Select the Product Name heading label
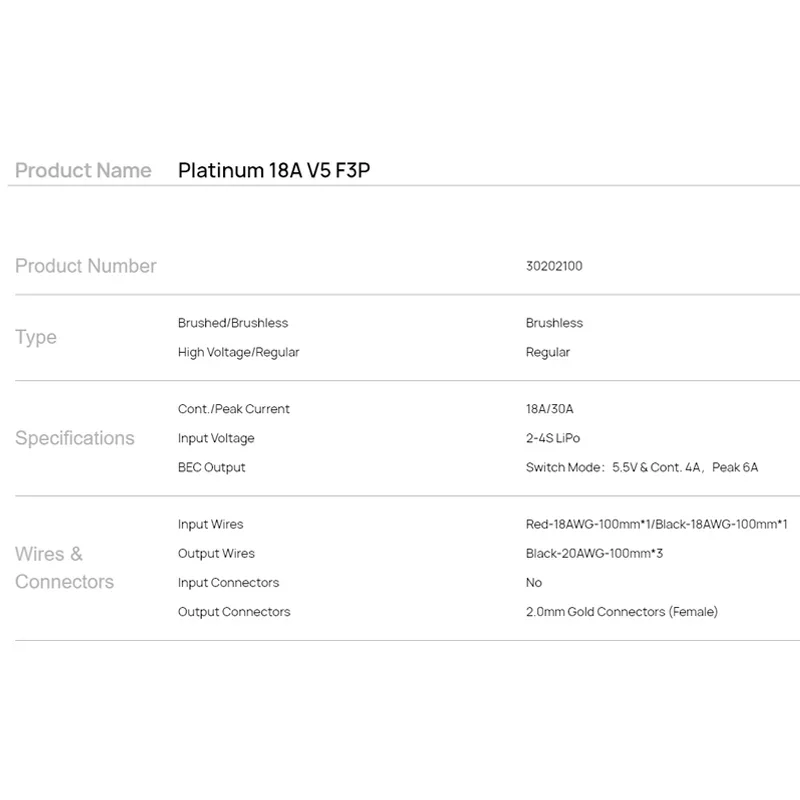The width and height of the screenshot is (800, 800). coord(83,170)
